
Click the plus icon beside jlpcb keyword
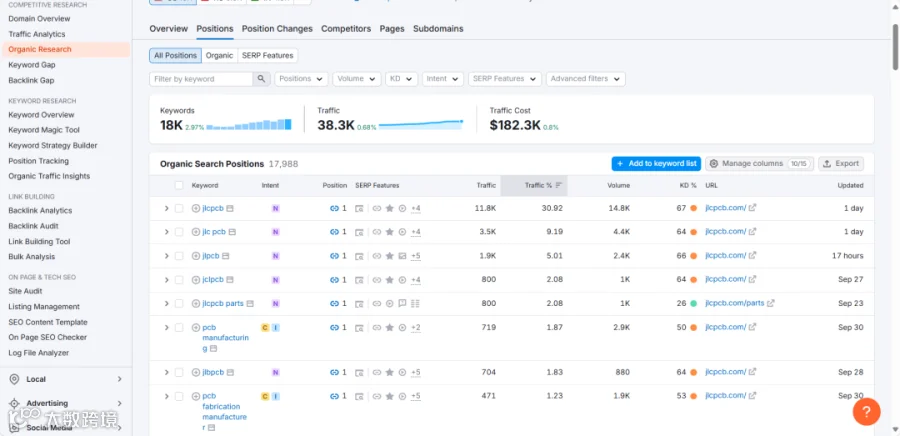(196, 256)
